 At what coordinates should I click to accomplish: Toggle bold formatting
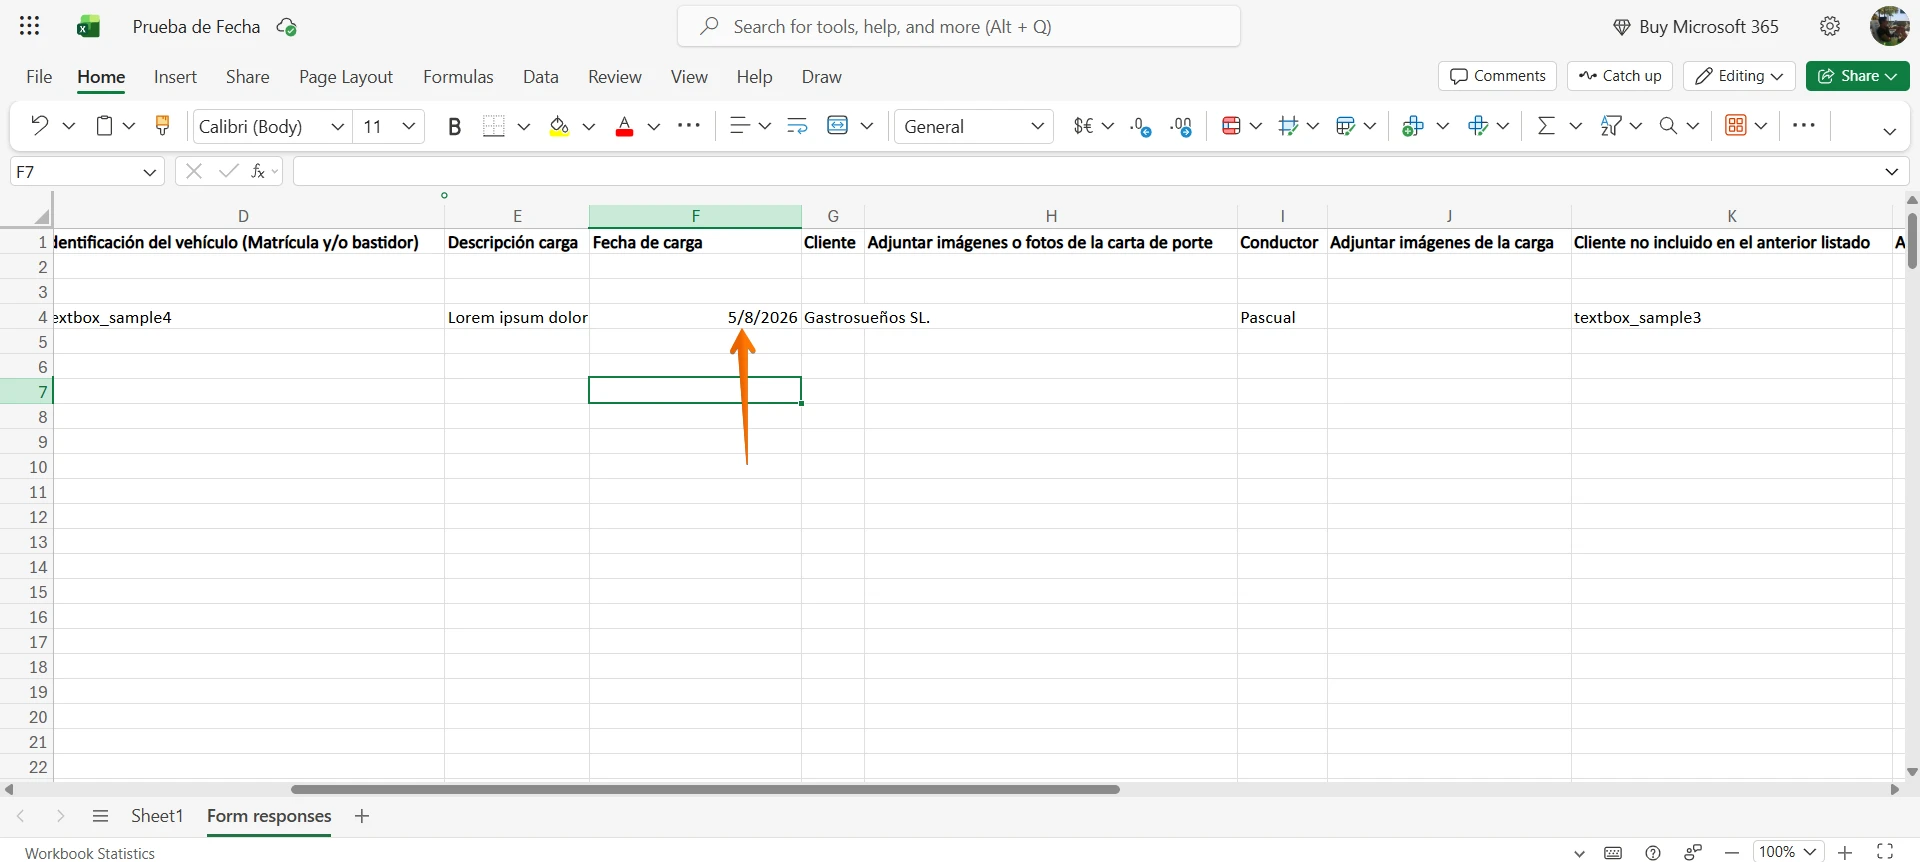(454, 126)
